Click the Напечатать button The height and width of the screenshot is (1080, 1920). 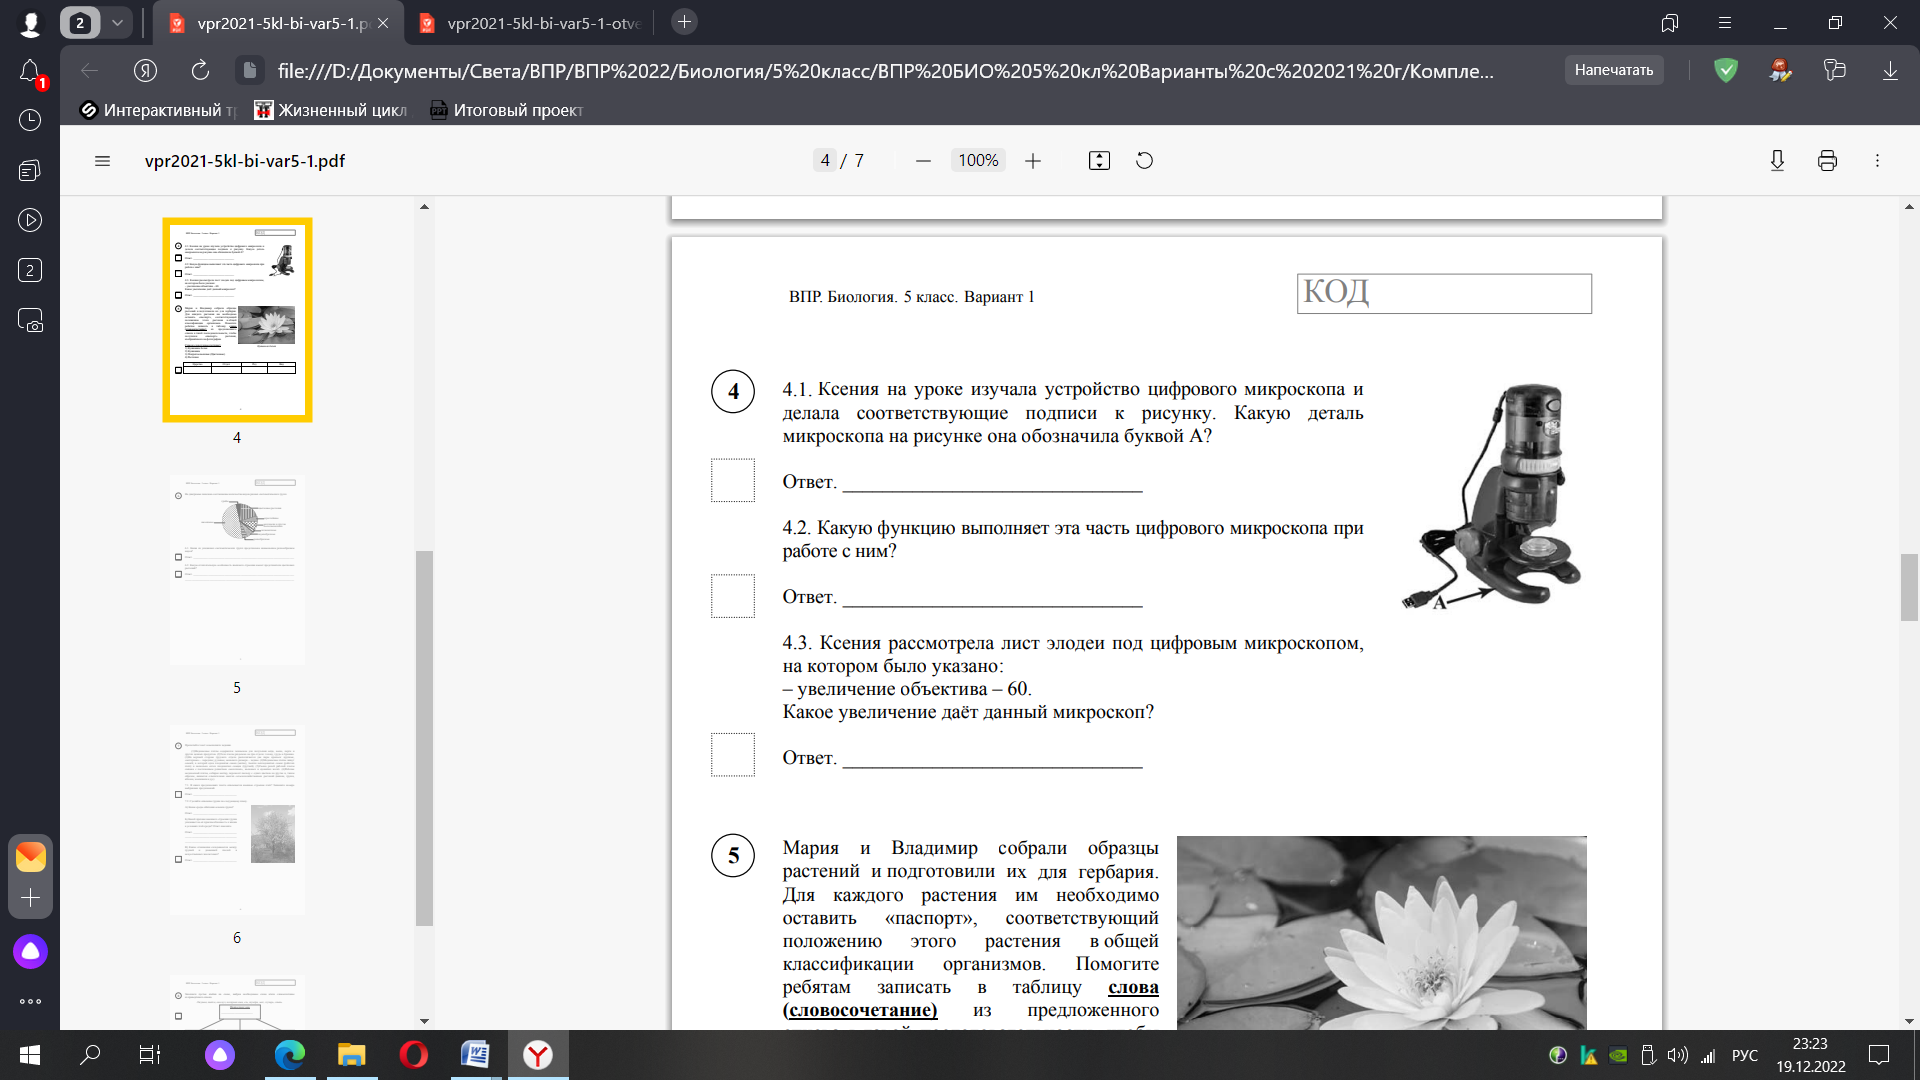click(x=1614, y=70)
